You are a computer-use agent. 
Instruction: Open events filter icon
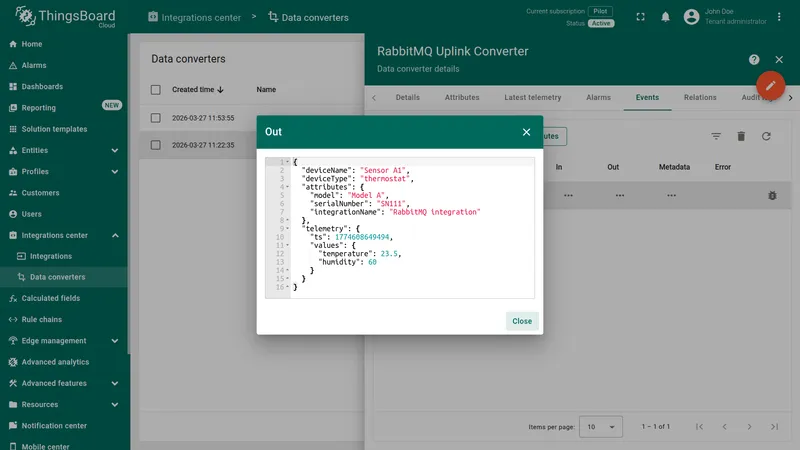[716, 136]
